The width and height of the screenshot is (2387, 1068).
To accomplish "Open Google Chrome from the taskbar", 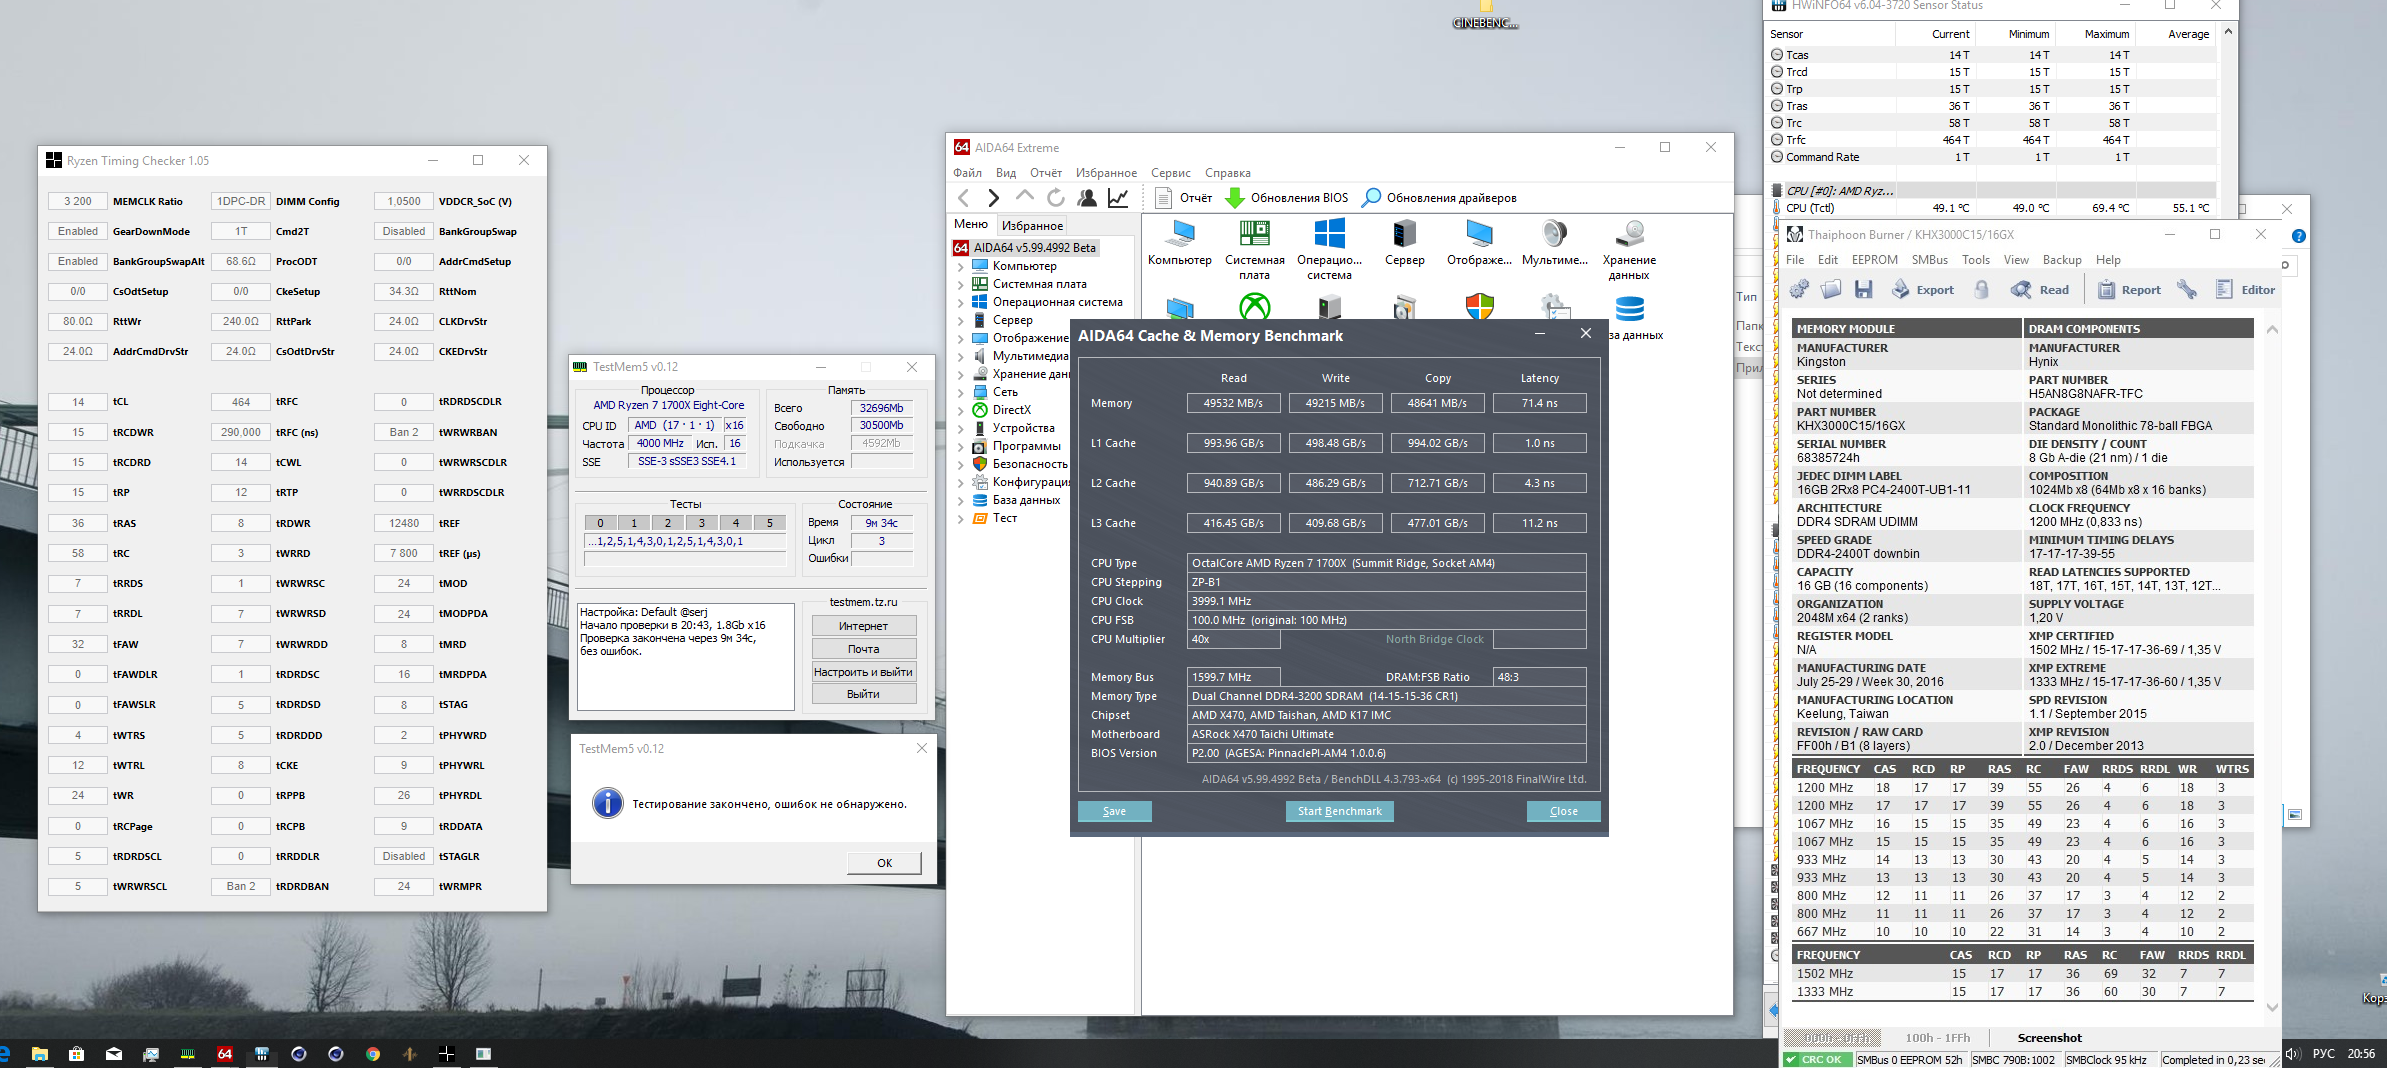I will click(x=373, y=1054).
